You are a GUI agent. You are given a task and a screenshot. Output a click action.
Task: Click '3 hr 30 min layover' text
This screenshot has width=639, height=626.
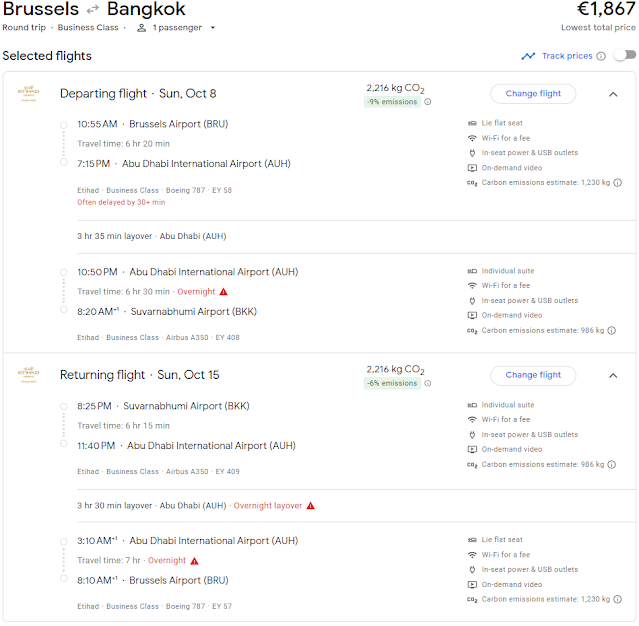pyautogui.click(x=115, y=506)
